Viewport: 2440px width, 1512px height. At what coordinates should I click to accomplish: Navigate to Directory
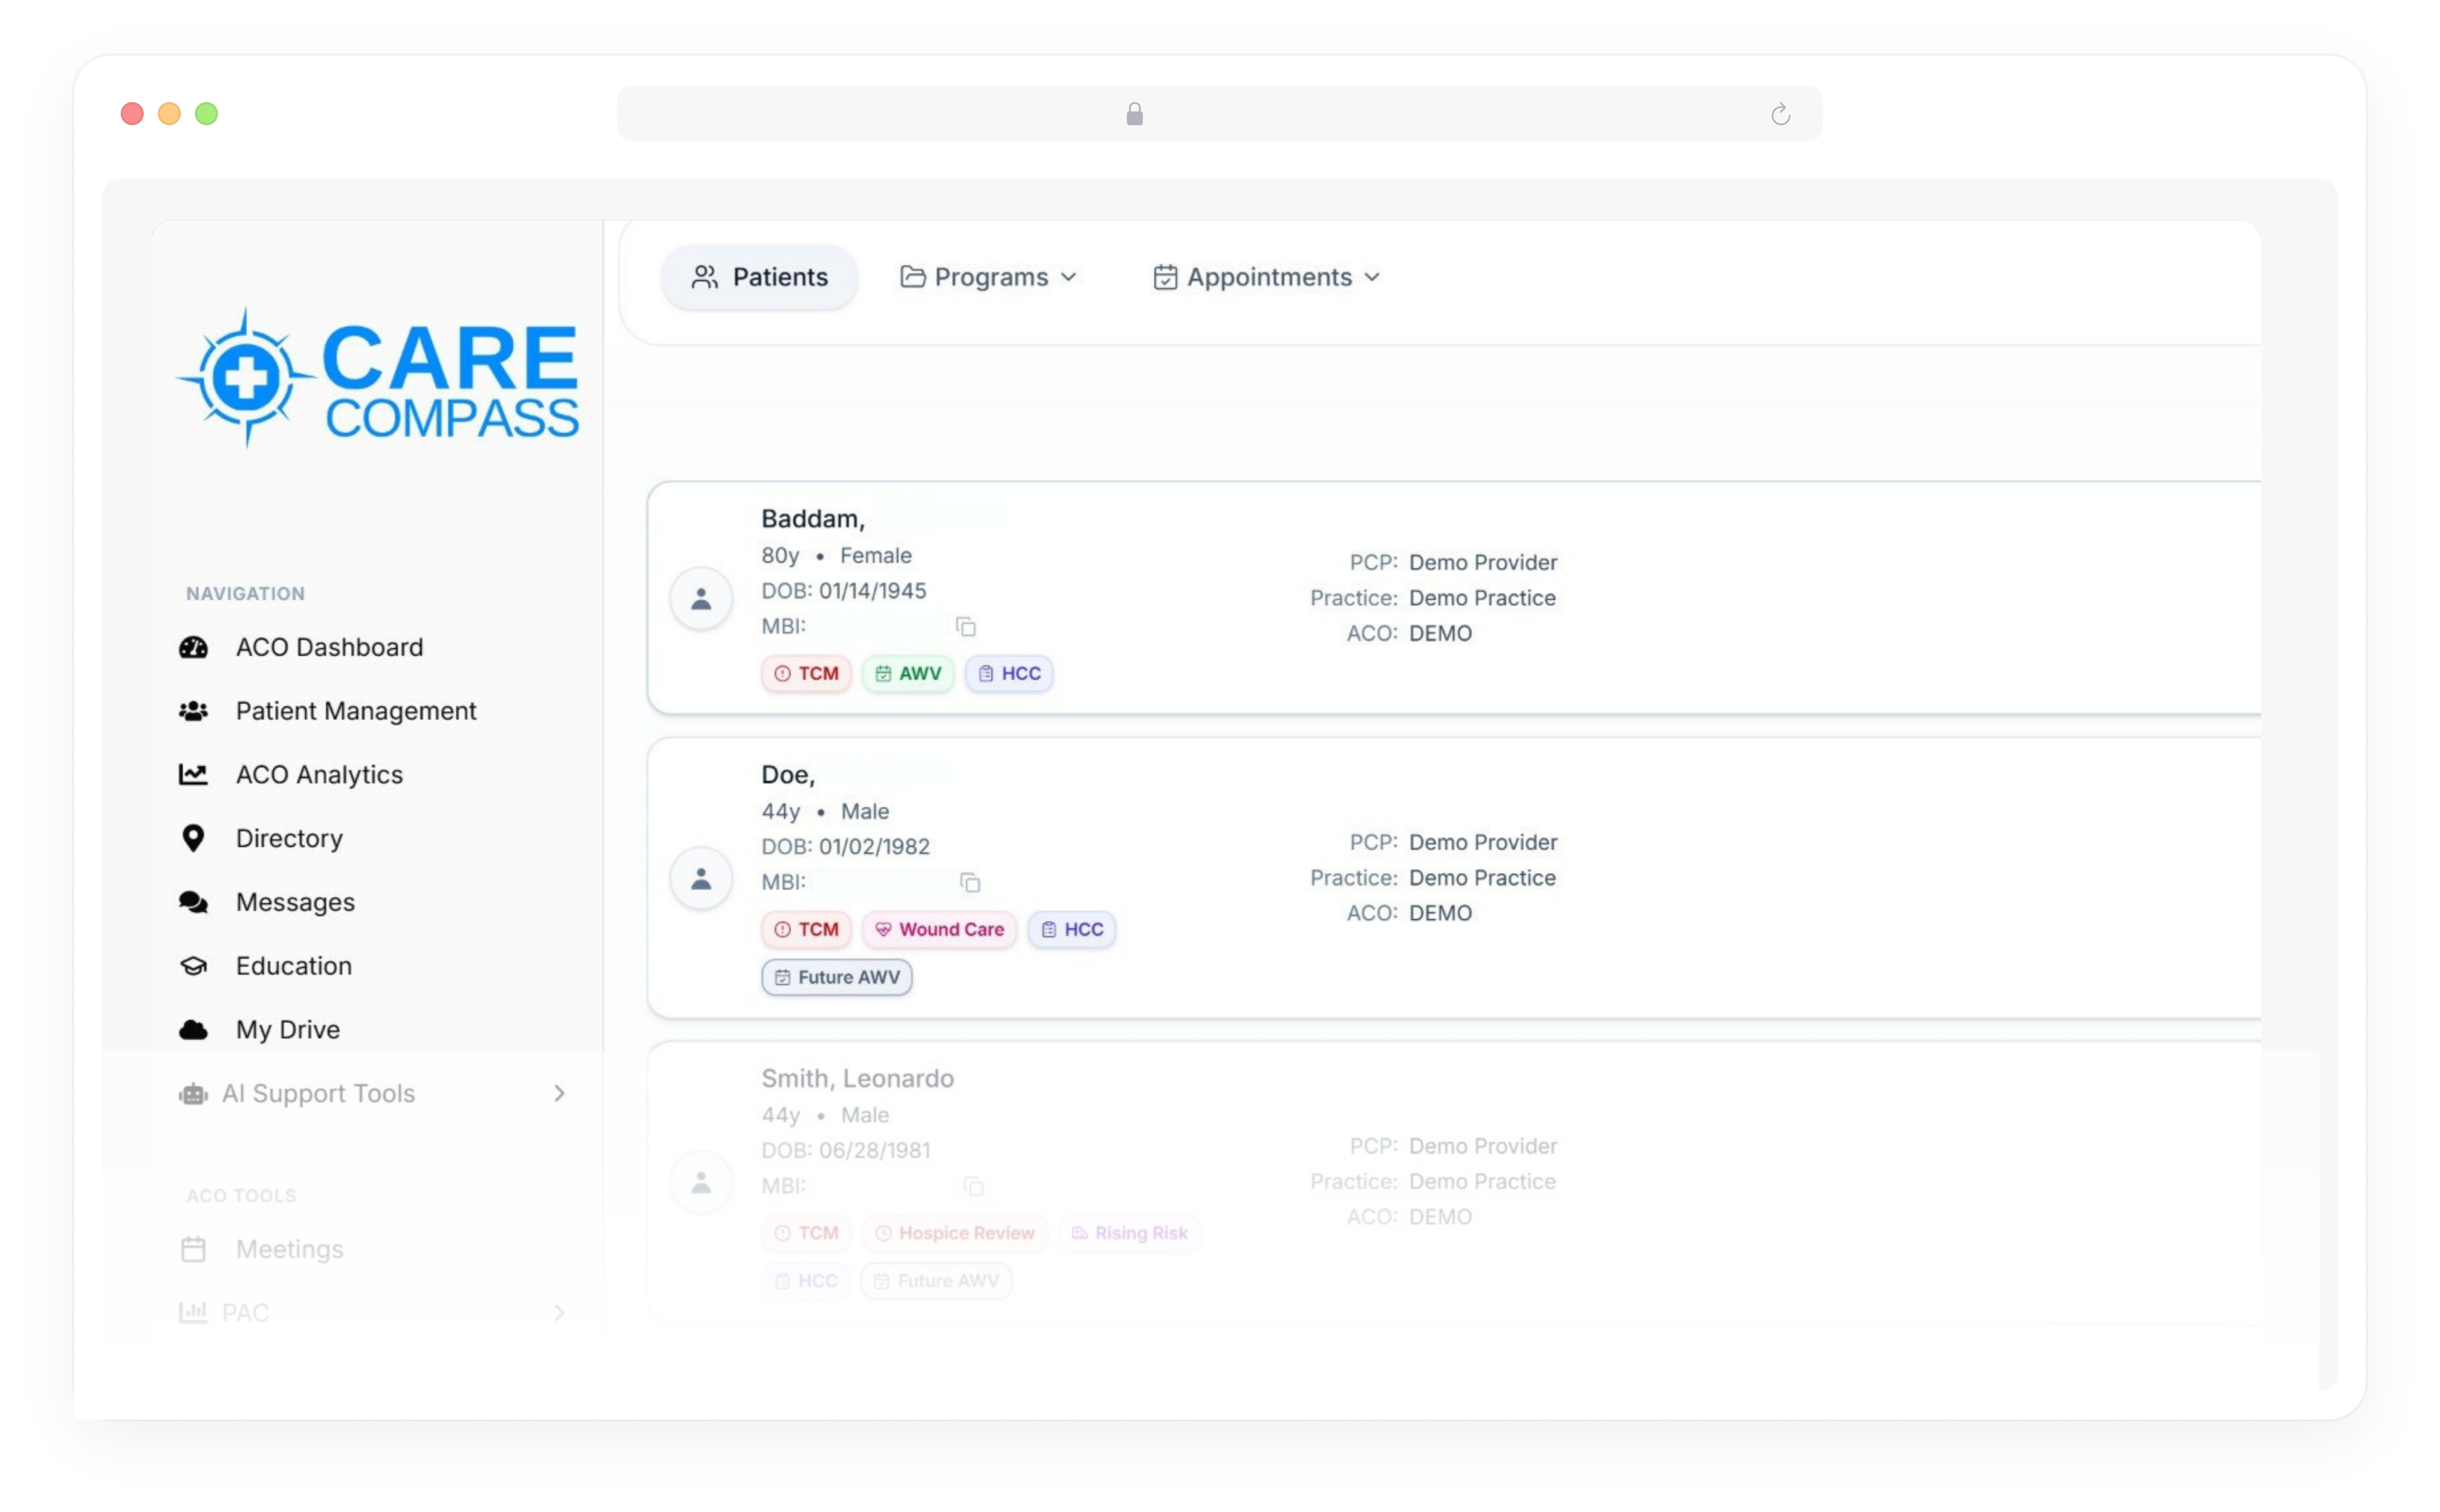click(x=289, y=838)
